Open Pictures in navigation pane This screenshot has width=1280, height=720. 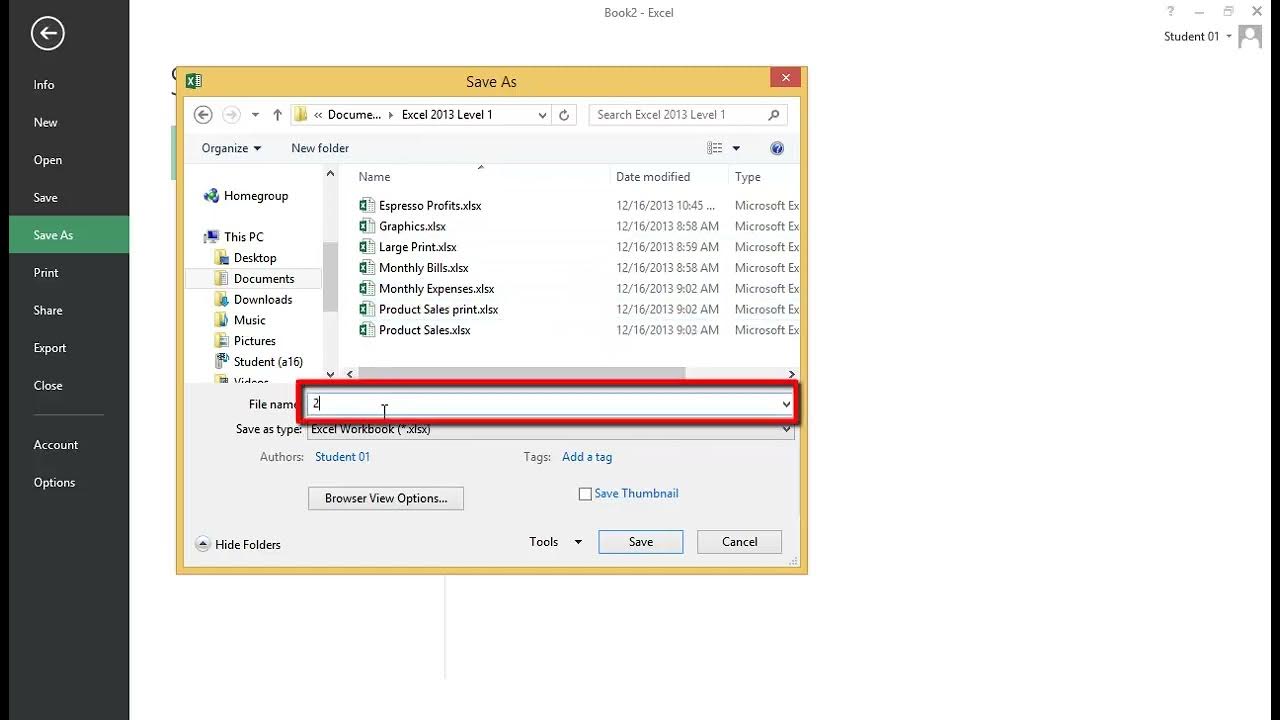click(245, 341)
